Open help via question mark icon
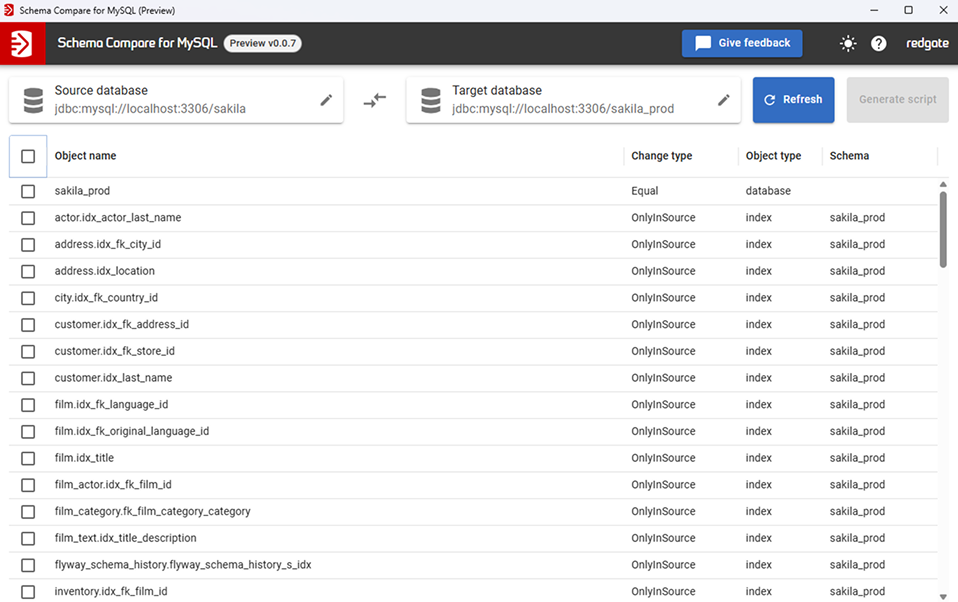Viewport: 958px width, 602px height. click(879, 43)
